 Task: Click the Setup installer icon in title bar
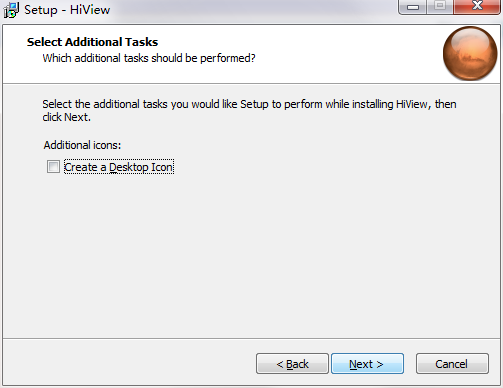pos(11,10)
